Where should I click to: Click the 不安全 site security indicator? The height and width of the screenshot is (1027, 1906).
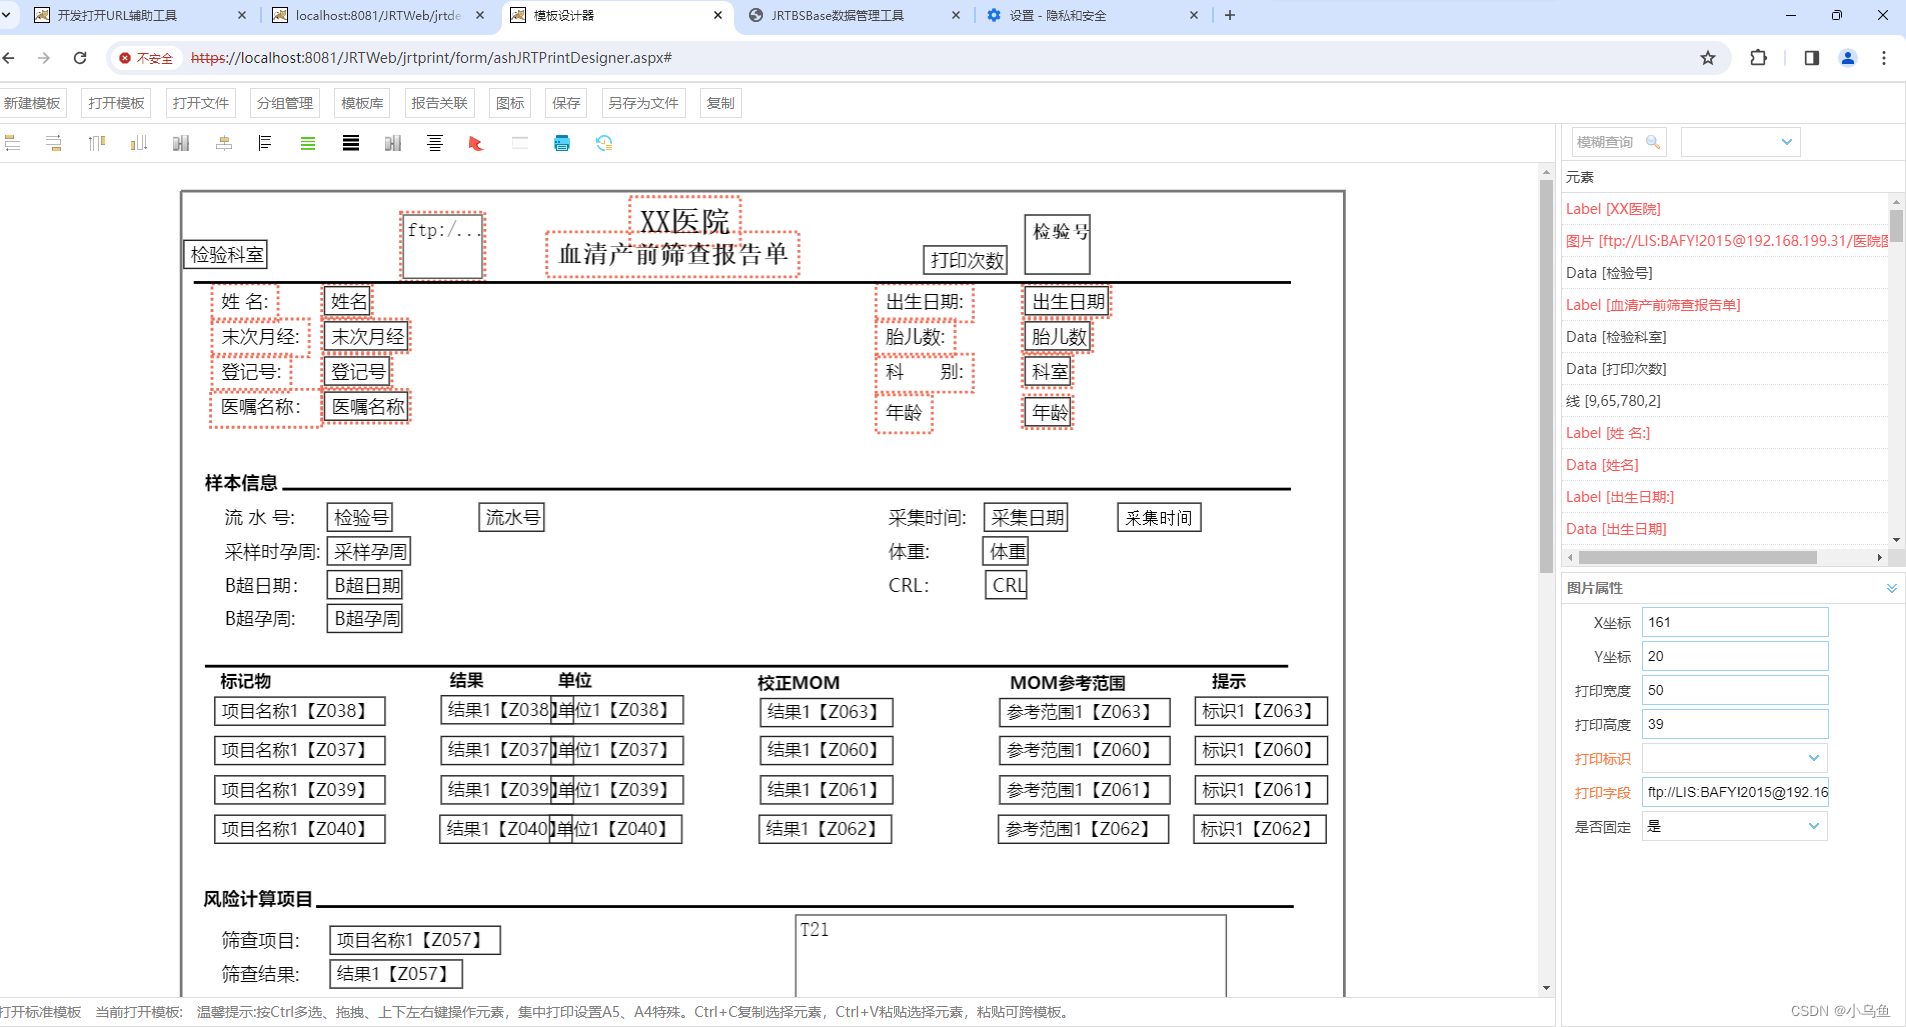pyautogui.click(x=146, y=58)
